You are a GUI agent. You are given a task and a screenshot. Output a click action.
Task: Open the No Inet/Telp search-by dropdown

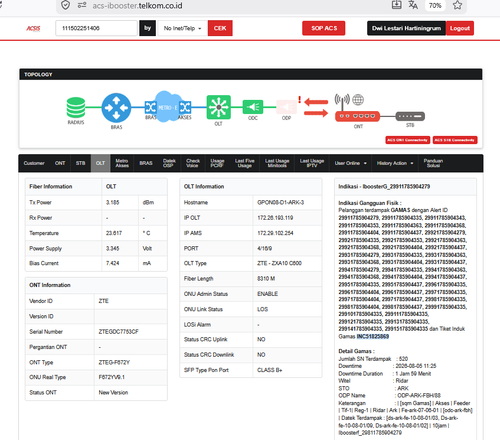tap(182, 28)
